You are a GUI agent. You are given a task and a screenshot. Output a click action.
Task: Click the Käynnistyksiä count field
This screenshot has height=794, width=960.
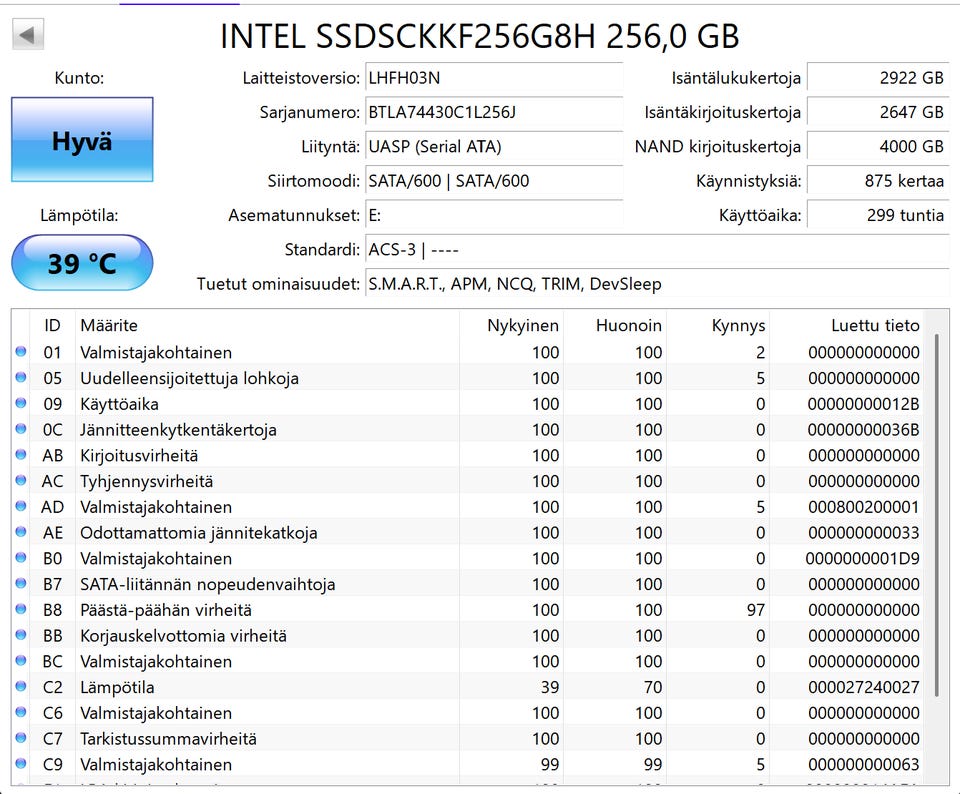pos(877,181)
